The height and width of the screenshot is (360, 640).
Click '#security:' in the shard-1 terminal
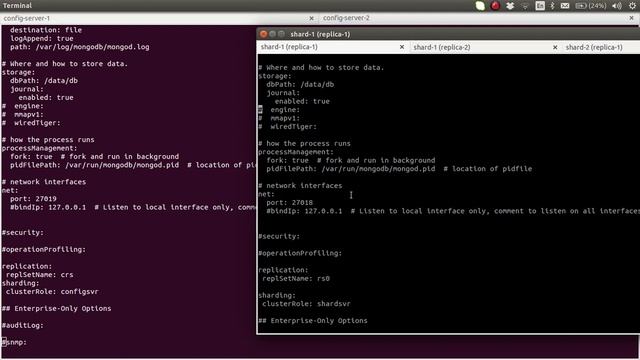[x=279, y=236]
